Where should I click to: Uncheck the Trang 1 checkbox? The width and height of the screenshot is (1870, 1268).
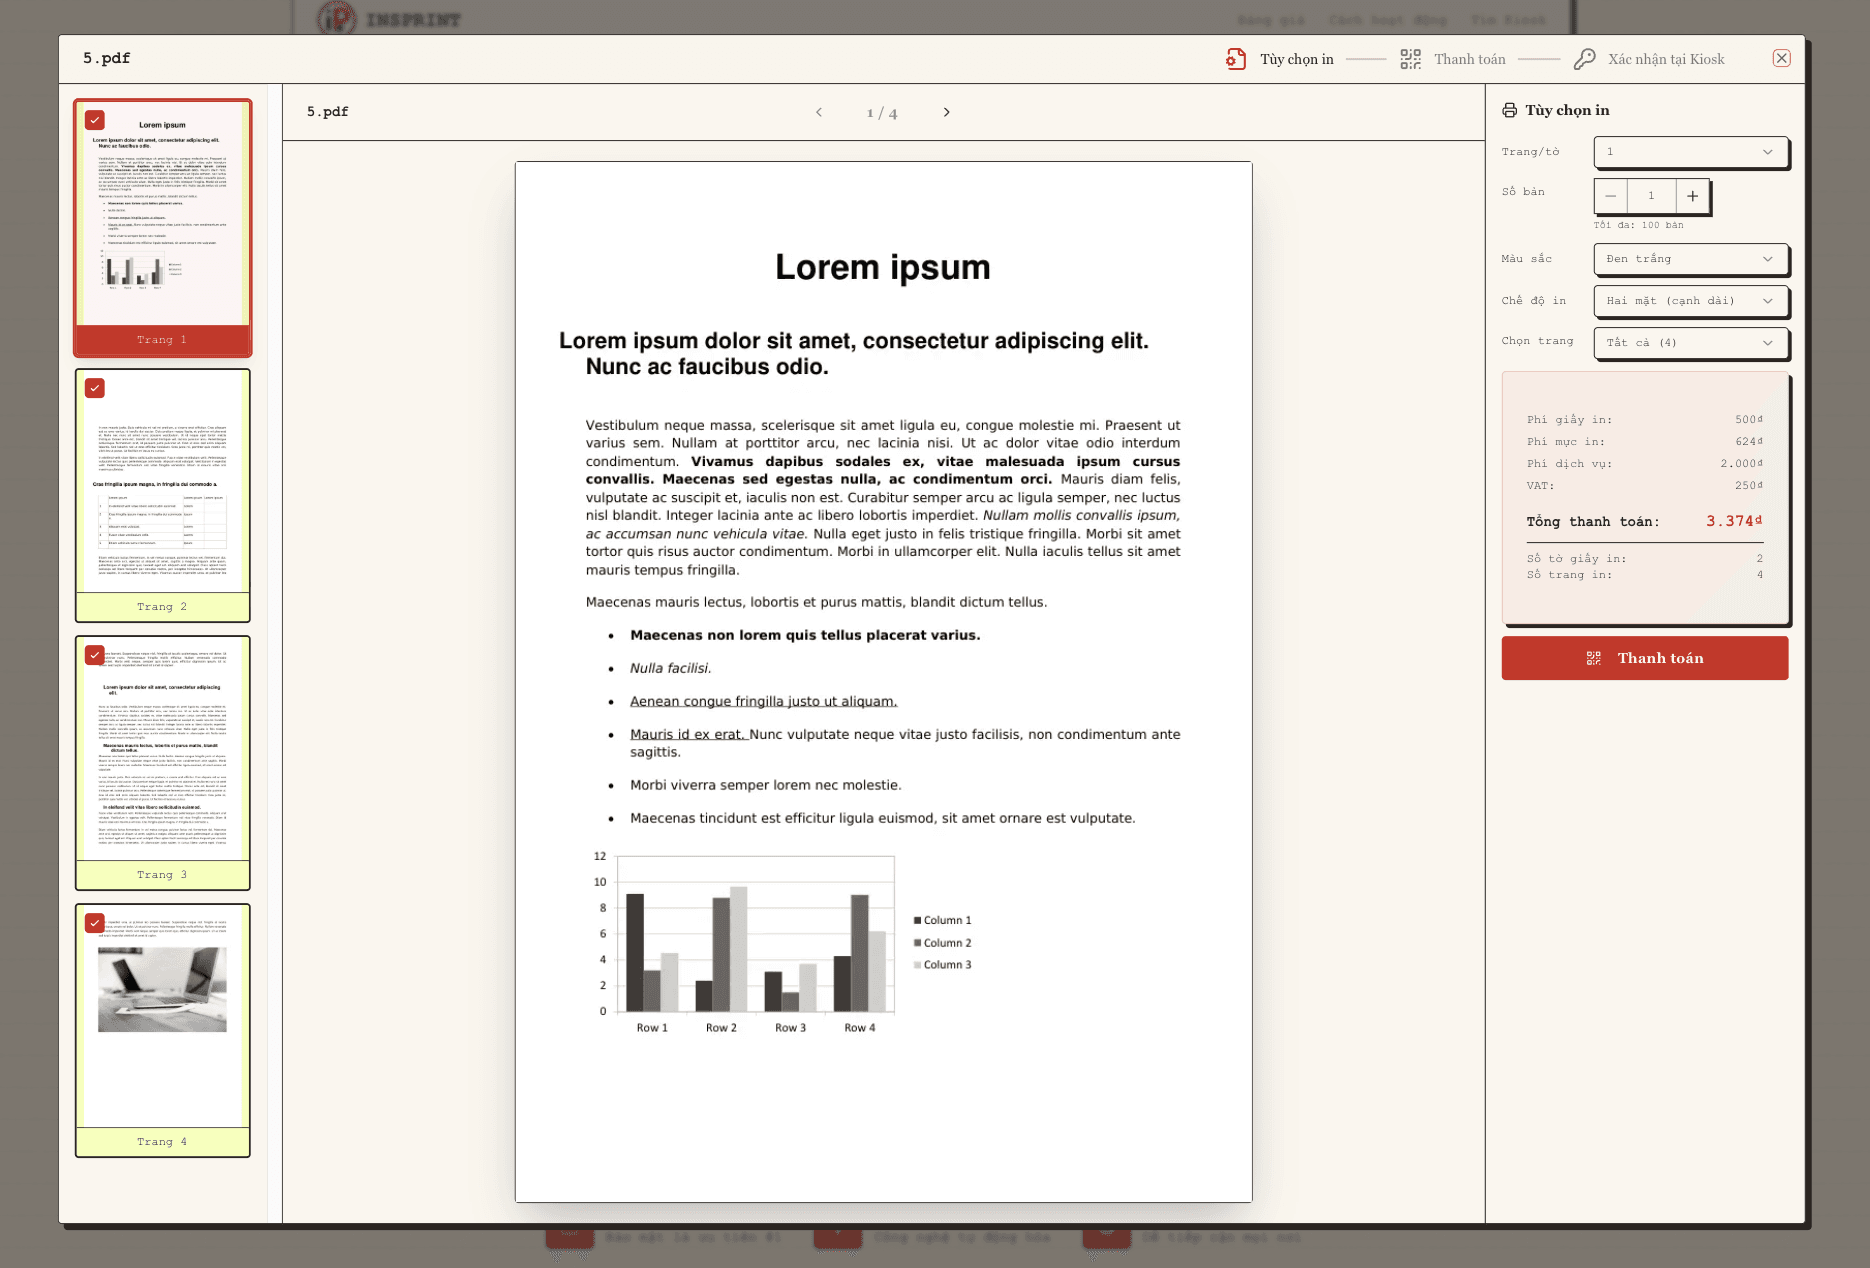(95, 120)
